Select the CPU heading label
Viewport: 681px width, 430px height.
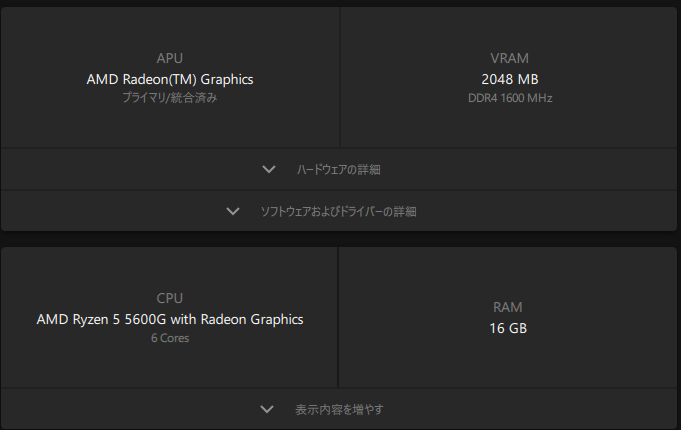pos(170,298)
